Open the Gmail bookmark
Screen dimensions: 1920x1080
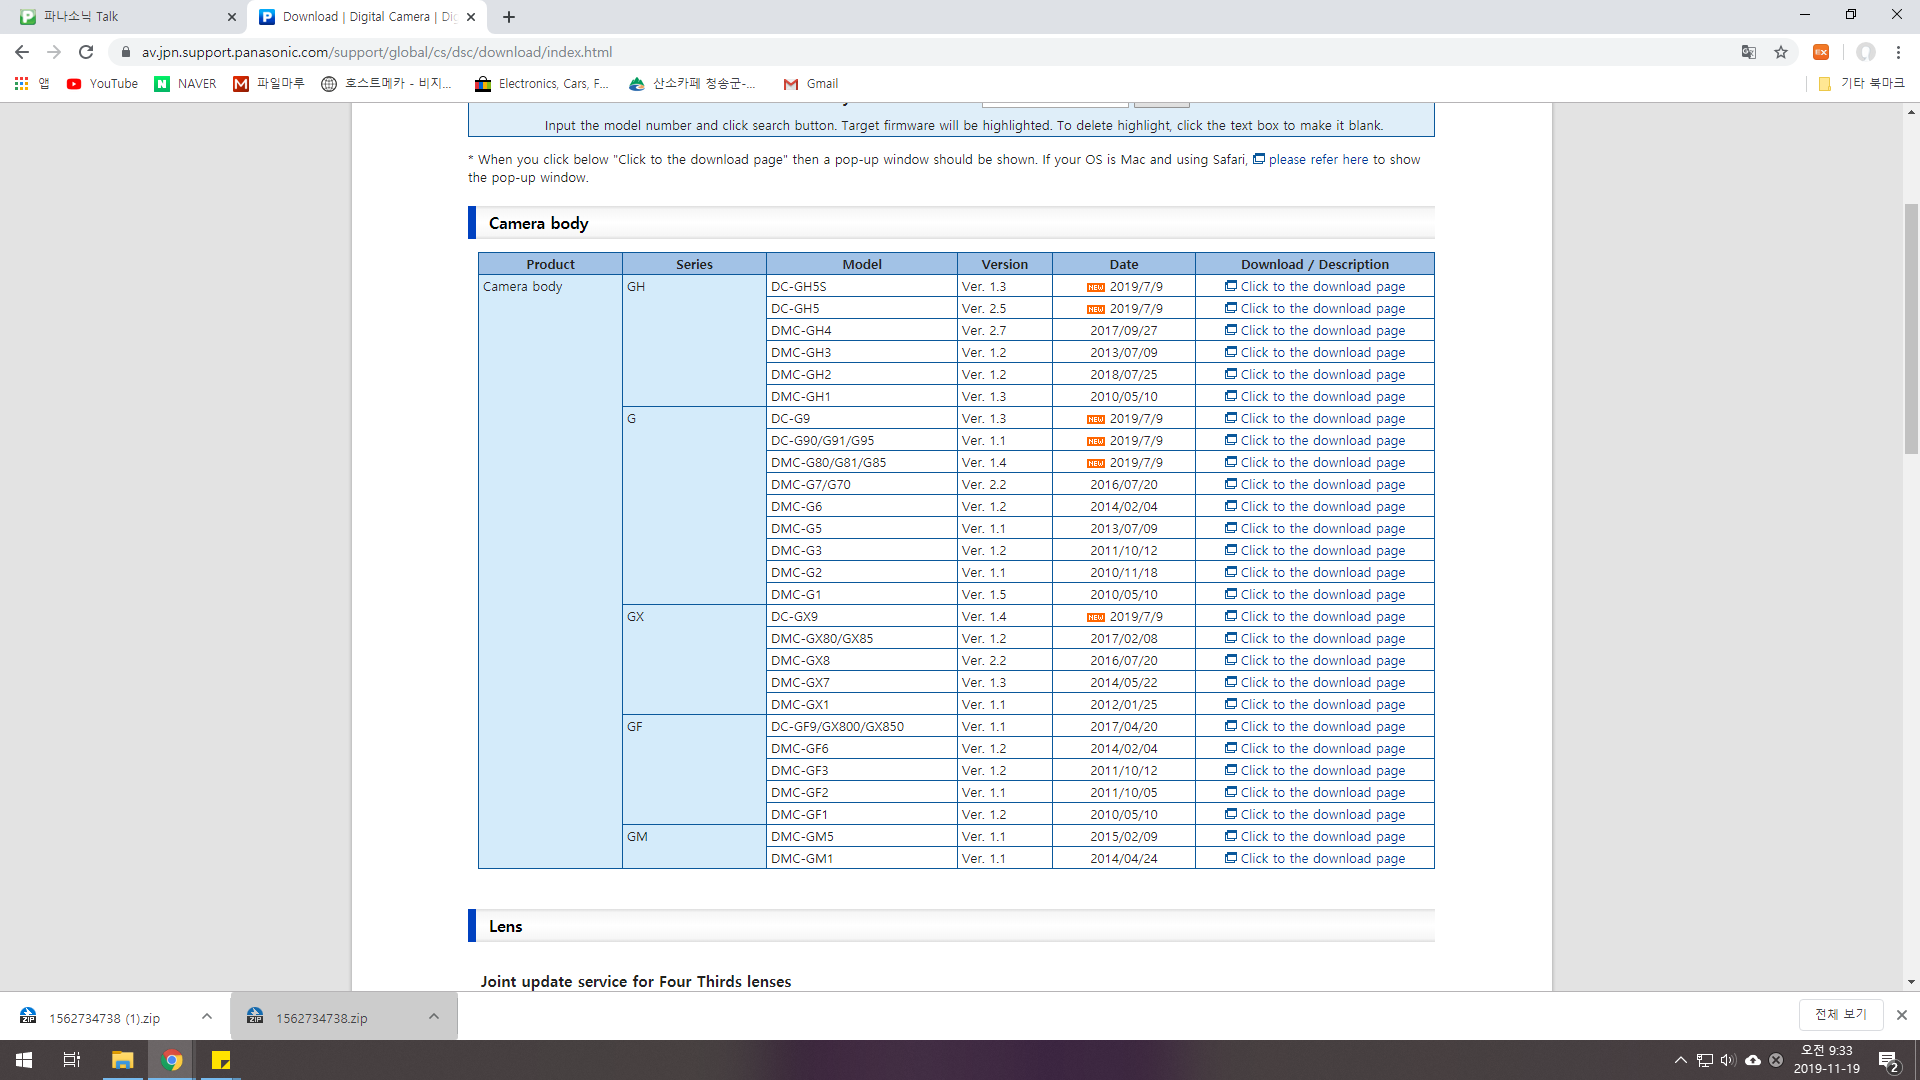click(811, 84)
